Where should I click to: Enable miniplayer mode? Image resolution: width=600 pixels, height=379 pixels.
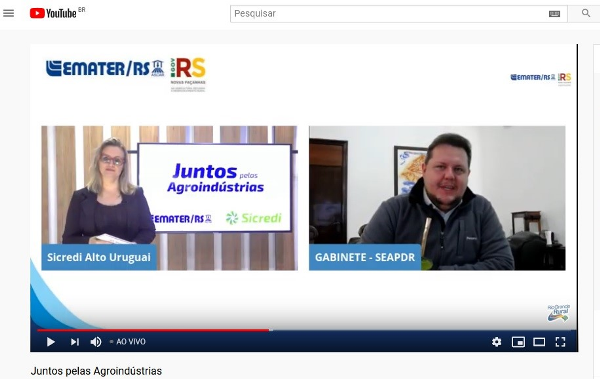click(518, 341)
